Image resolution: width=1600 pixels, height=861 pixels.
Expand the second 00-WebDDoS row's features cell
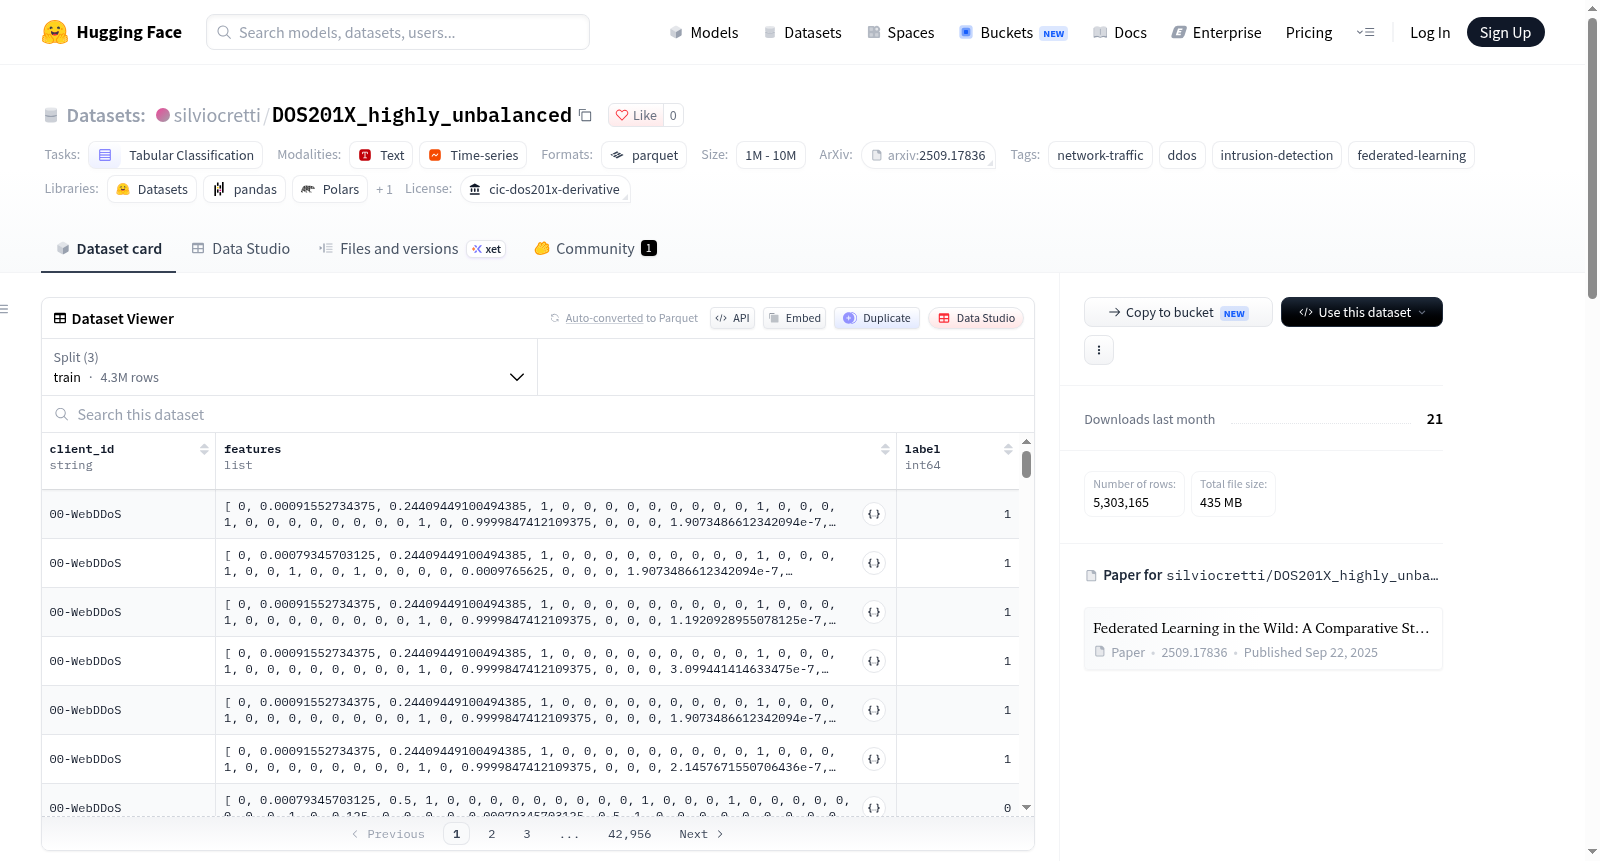click(874, 563)
